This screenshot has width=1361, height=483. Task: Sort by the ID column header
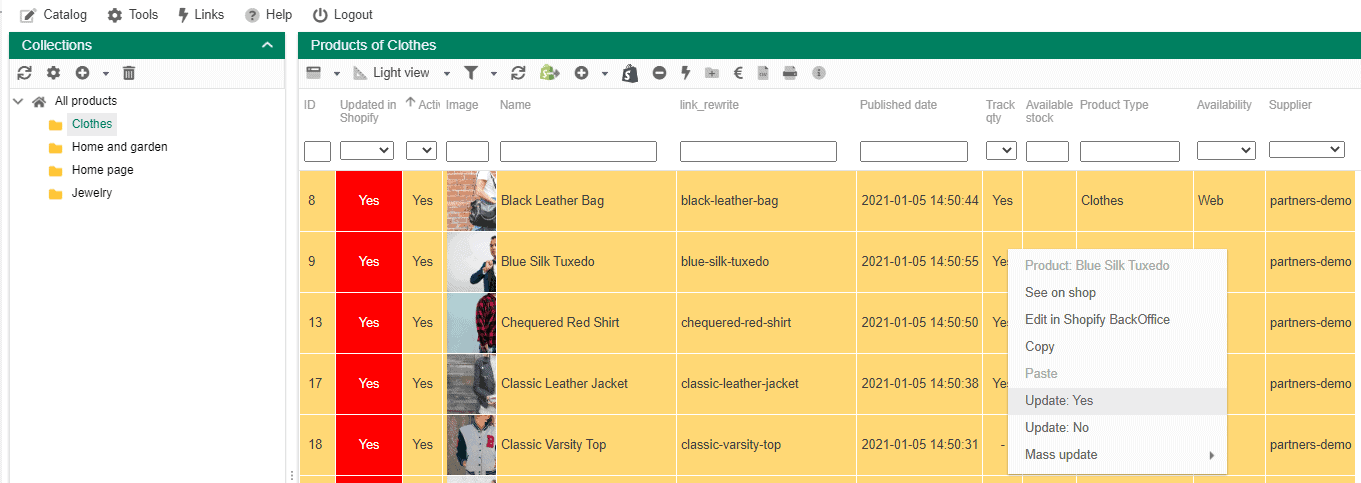(x=310, y=105)
